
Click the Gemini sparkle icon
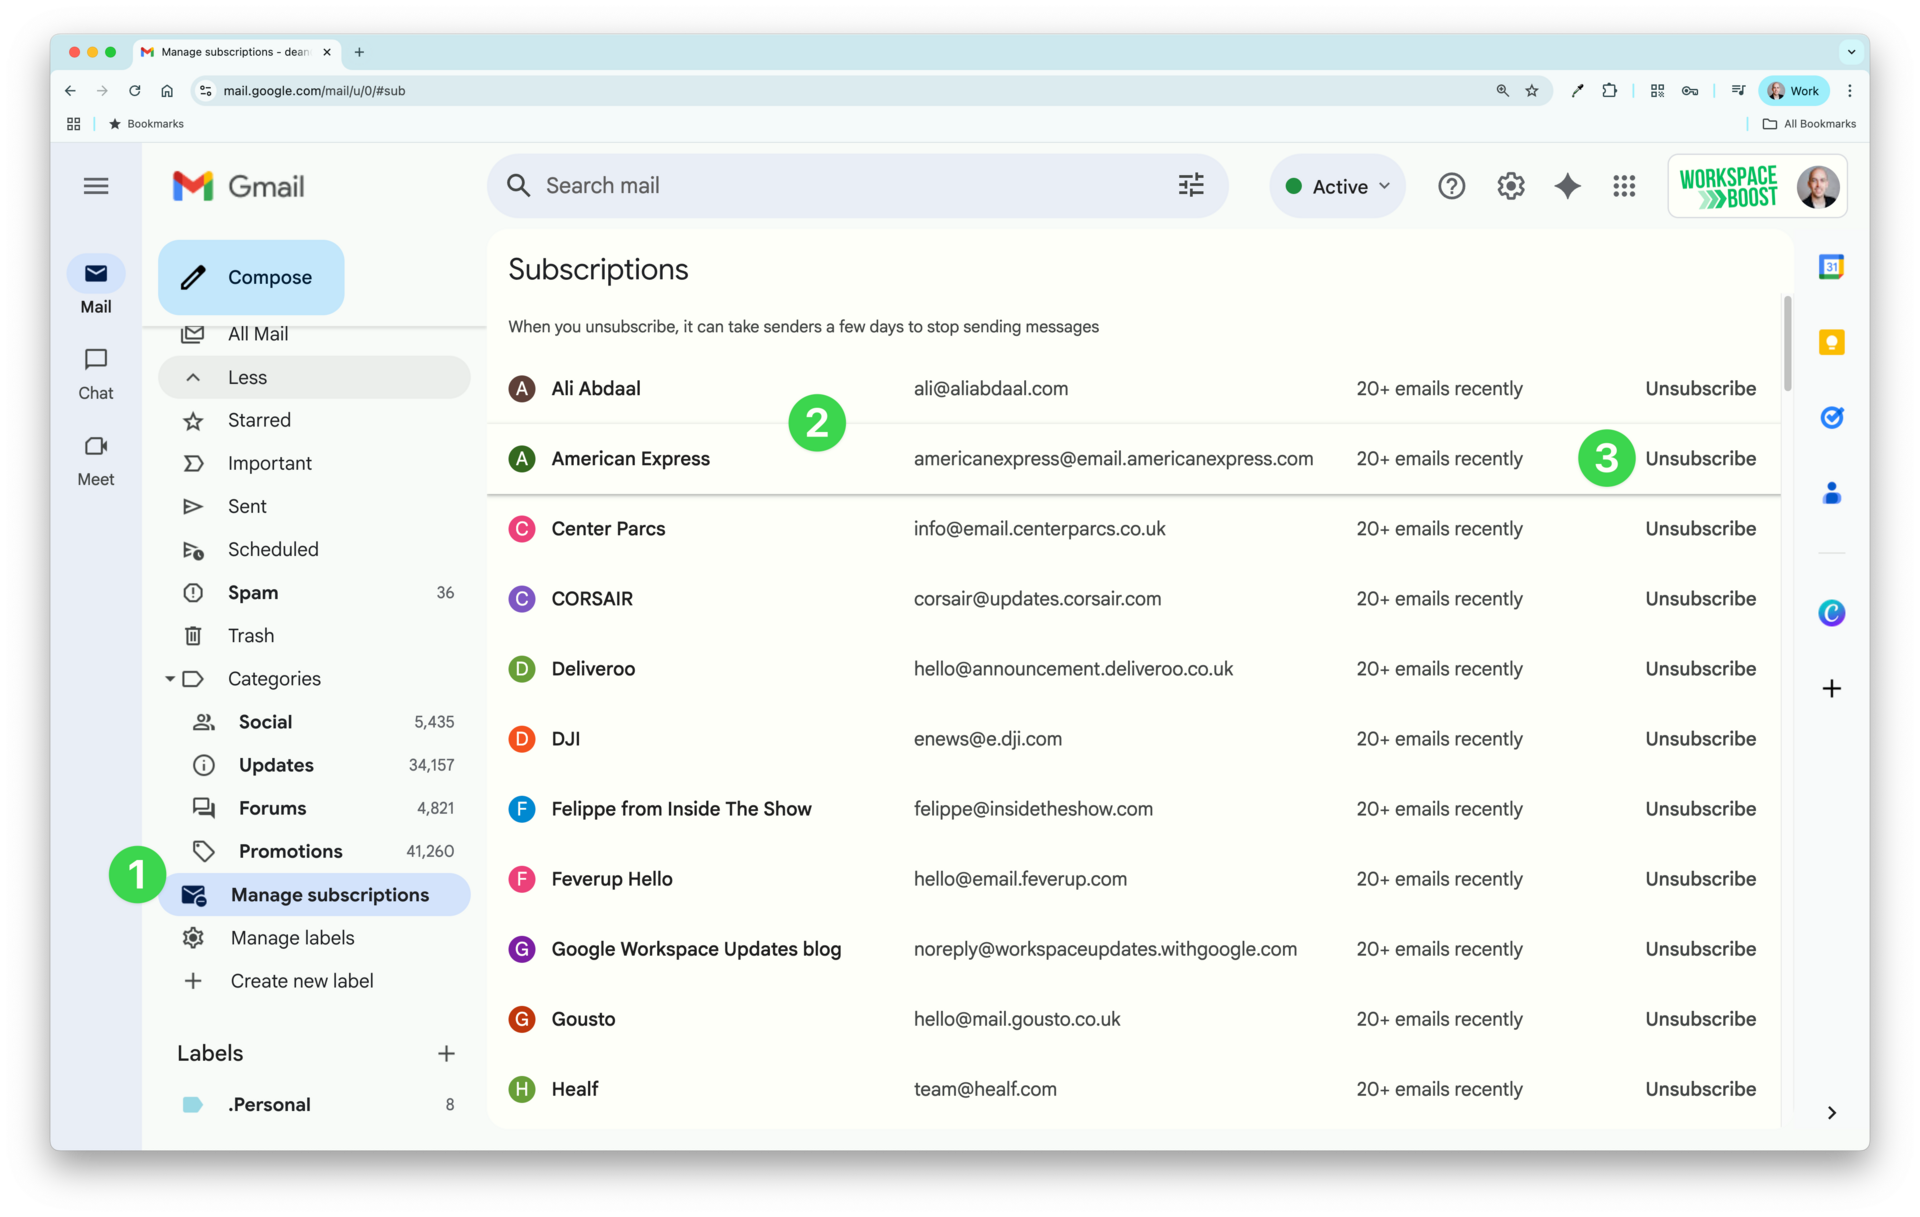[x=1567, y=186]
